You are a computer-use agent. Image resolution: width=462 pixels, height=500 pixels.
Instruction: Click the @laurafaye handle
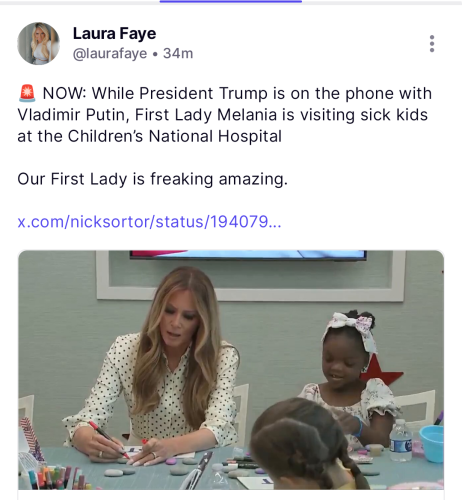point(110,53)
